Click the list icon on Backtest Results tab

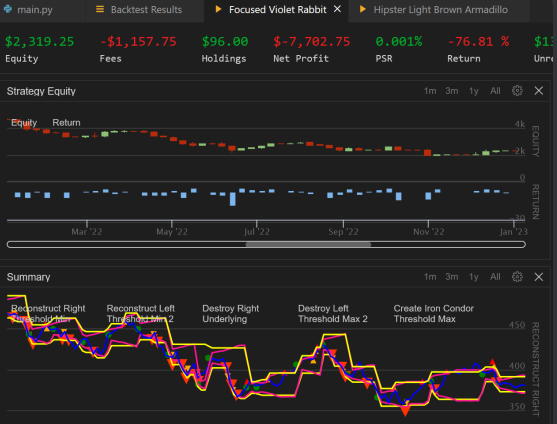(100, 9)
